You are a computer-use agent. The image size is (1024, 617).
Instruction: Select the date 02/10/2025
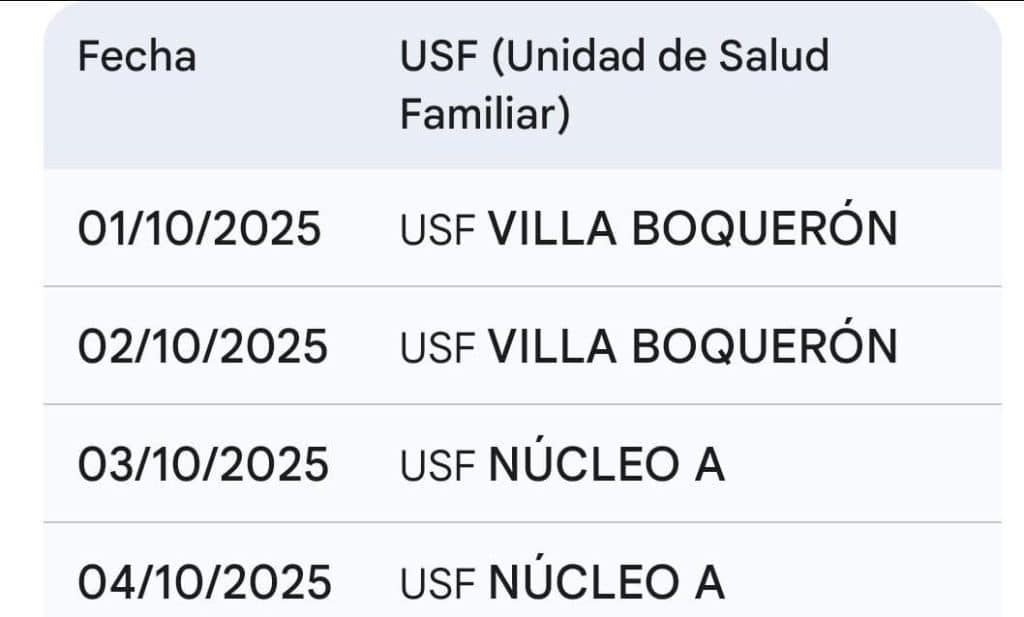coord(203,347)
